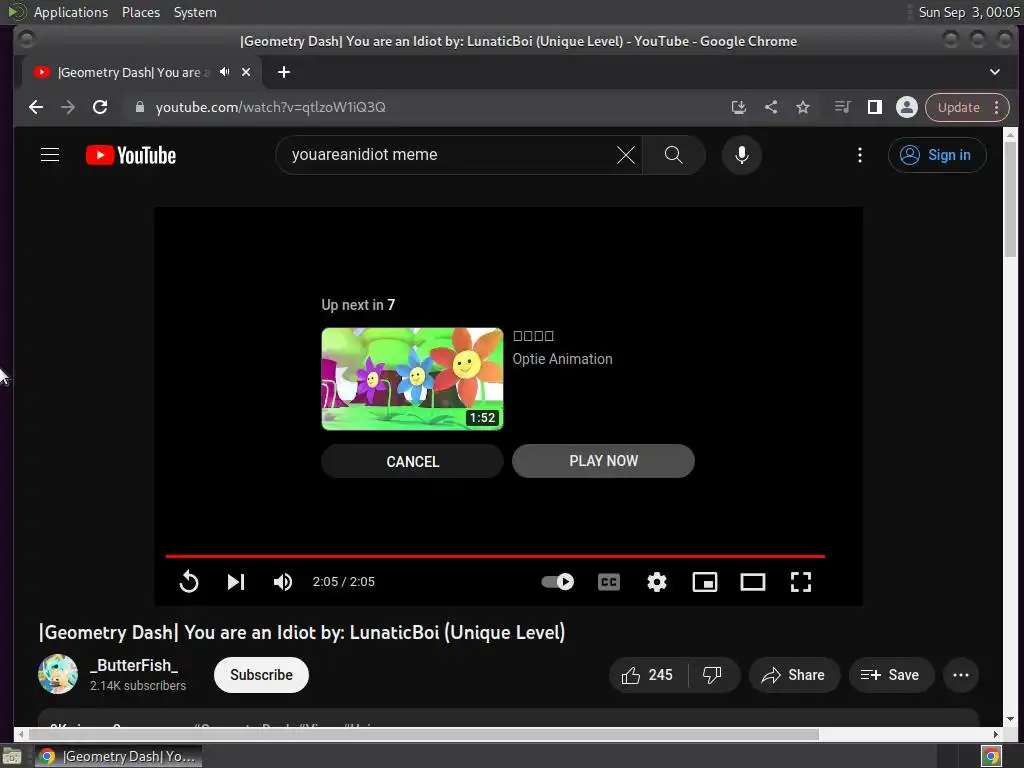Screen dimensions: 1024x768
Task: Open the player settings gear
Action: [x=656, y=581]
